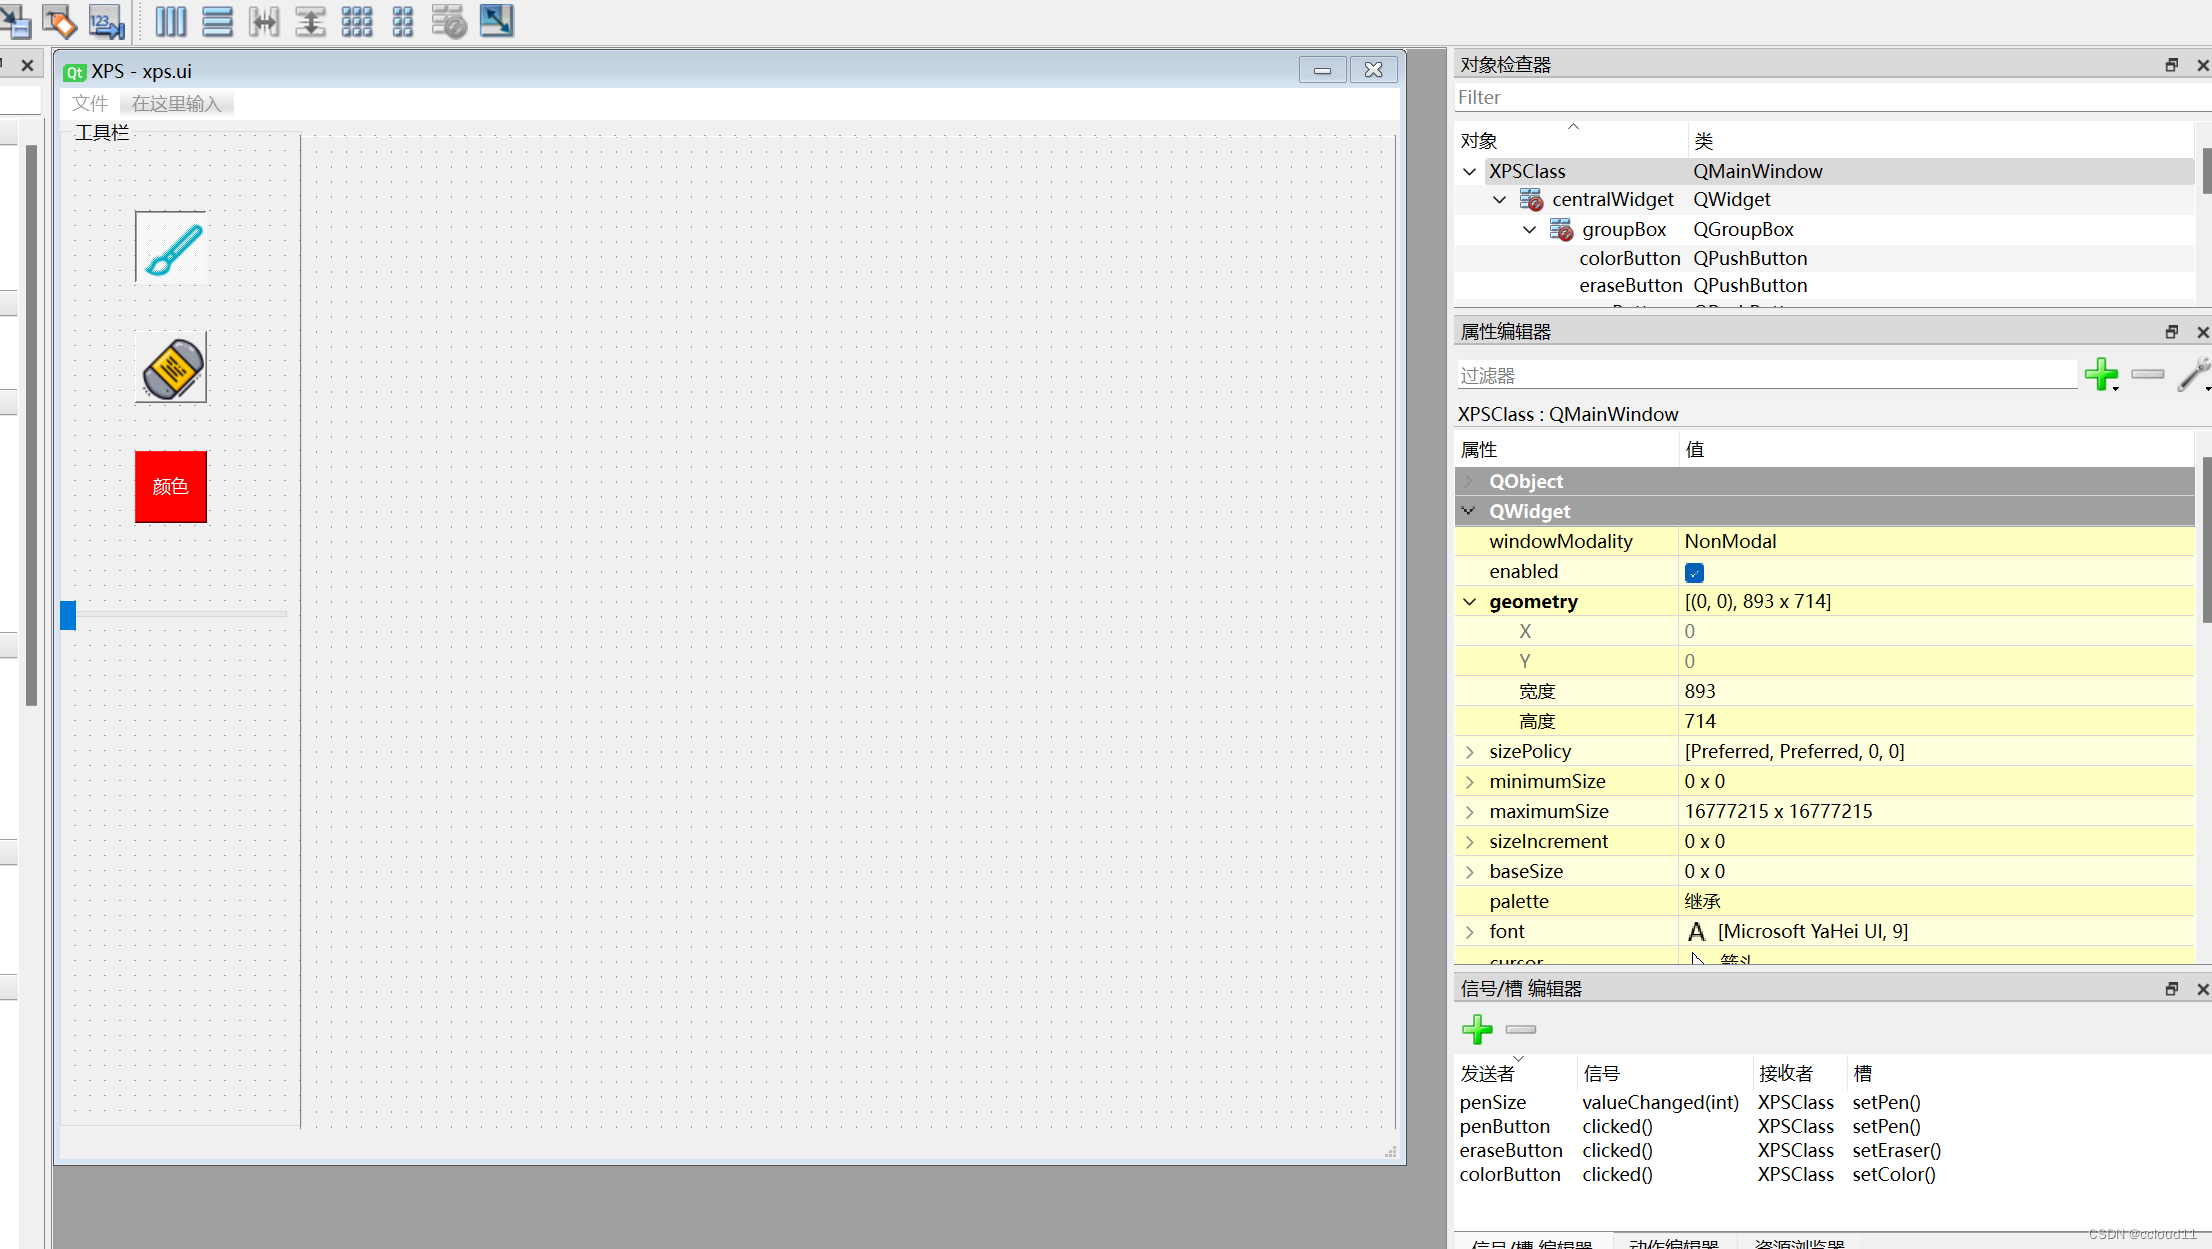Click the pen size slider handle

pyautogui.click(x=68, y=615)
